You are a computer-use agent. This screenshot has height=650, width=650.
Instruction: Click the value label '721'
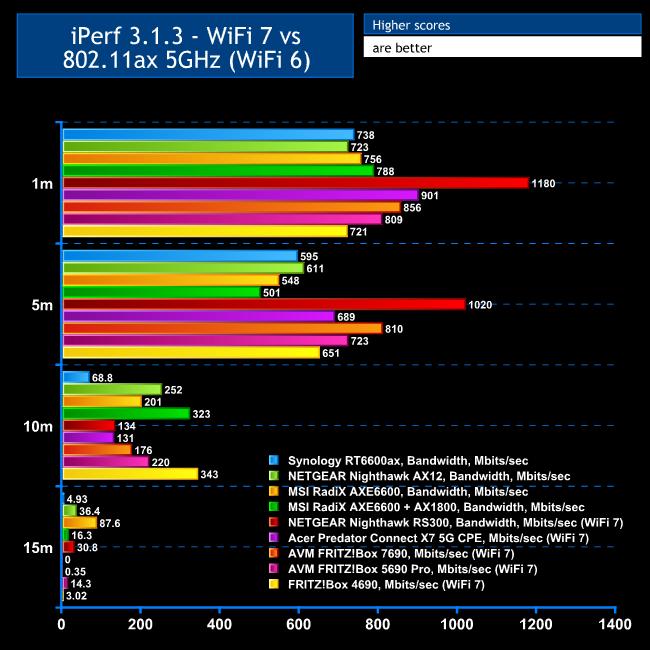click(x=359, y=232)
